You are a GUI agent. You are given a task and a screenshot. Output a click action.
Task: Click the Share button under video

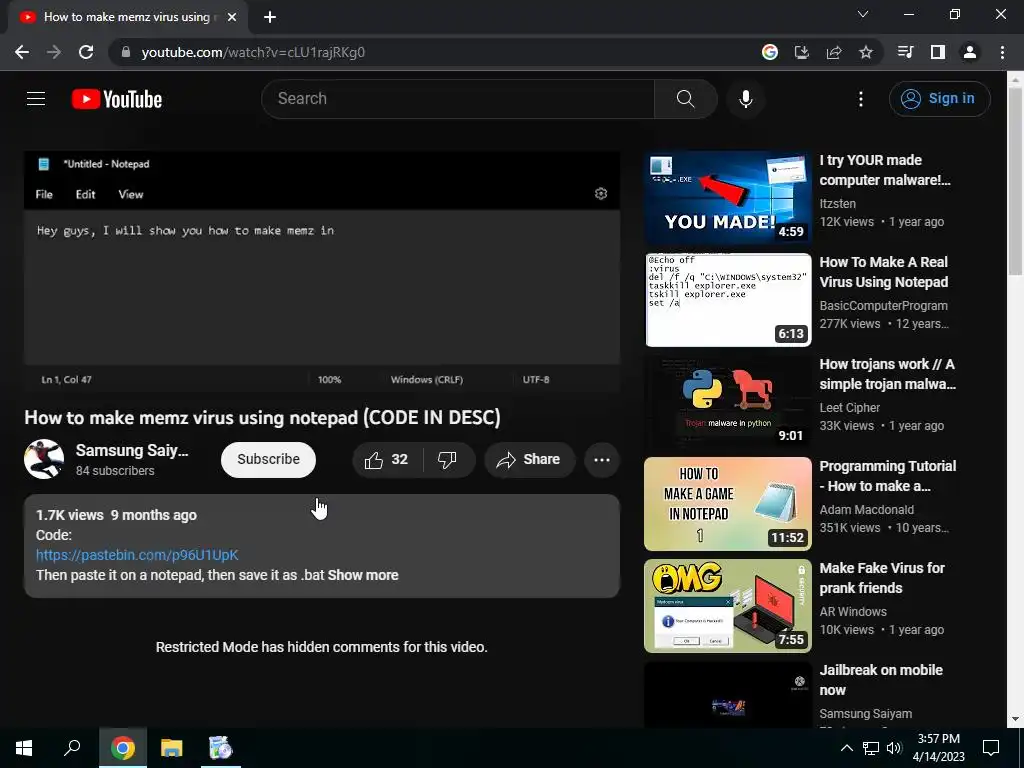(x=530, y=460)
